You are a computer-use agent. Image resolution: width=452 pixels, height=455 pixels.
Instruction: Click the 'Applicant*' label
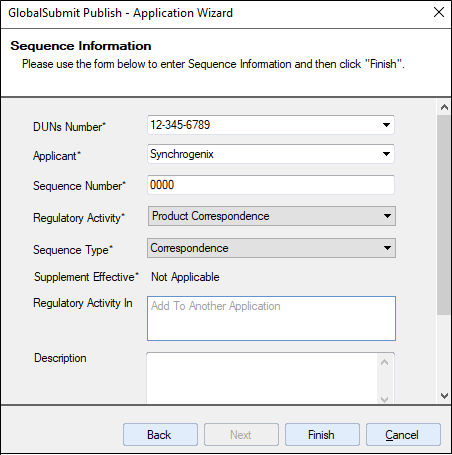[57, 156]
